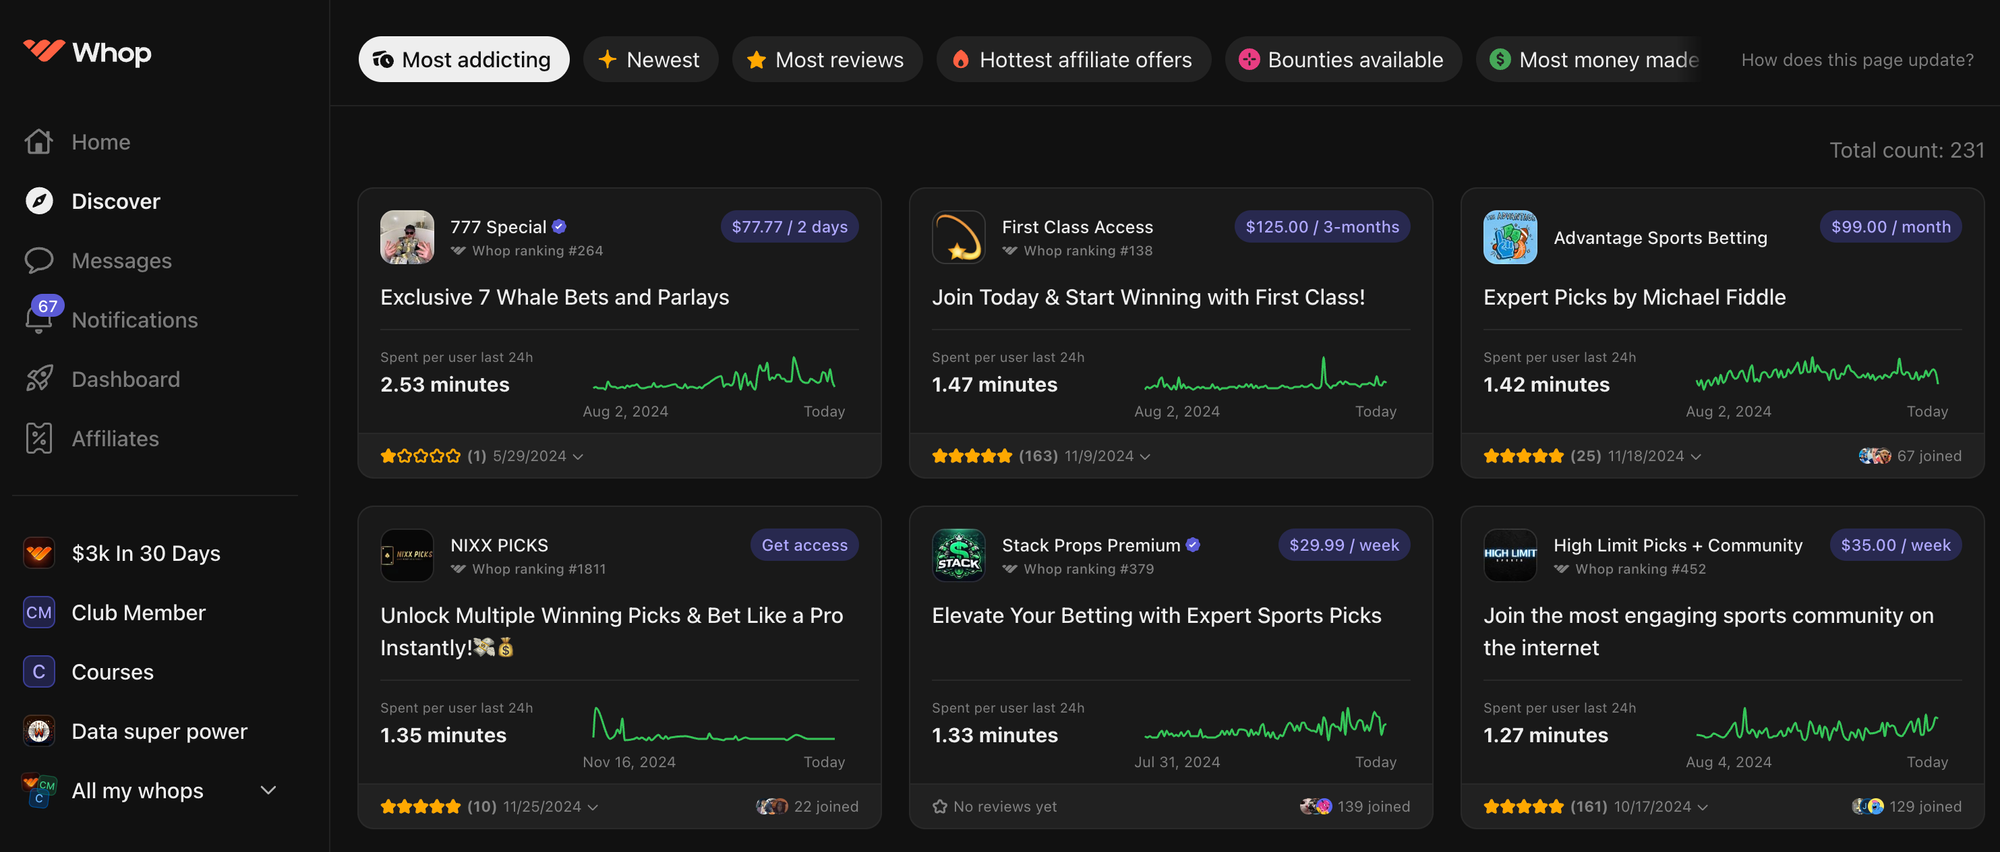Click the Discover compass icon

coord(39,201)
